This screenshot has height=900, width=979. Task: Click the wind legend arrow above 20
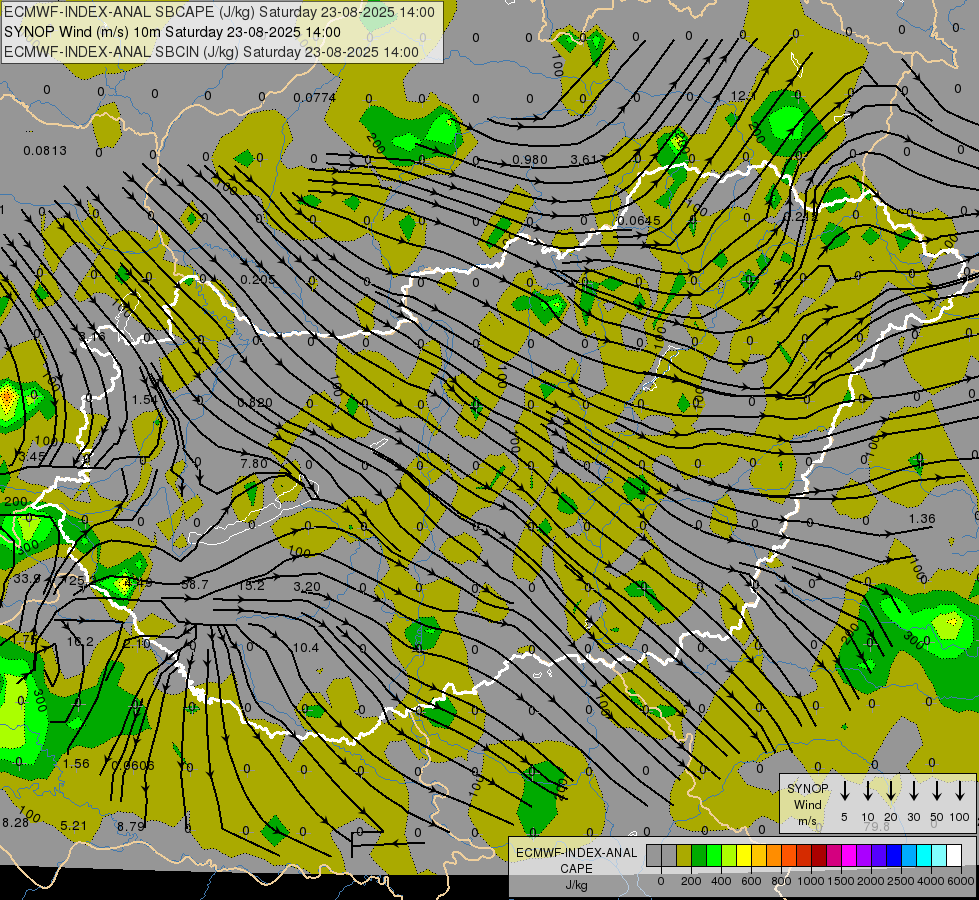click(890, 791)
